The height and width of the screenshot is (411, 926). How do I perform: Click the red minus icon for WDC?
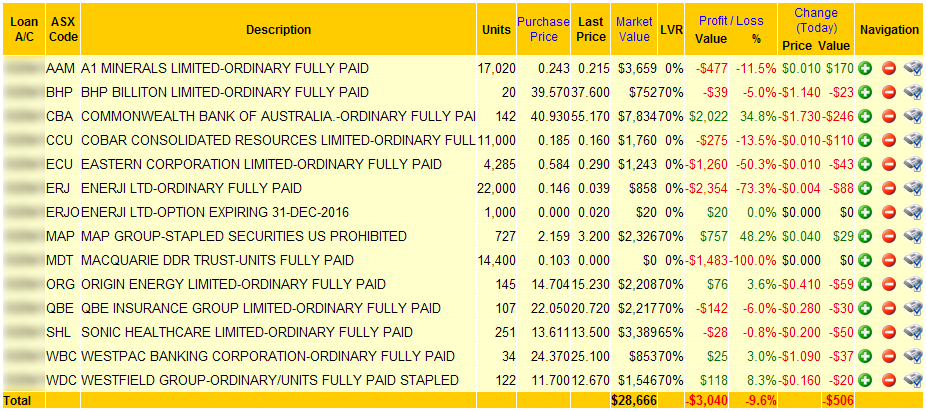889,380
